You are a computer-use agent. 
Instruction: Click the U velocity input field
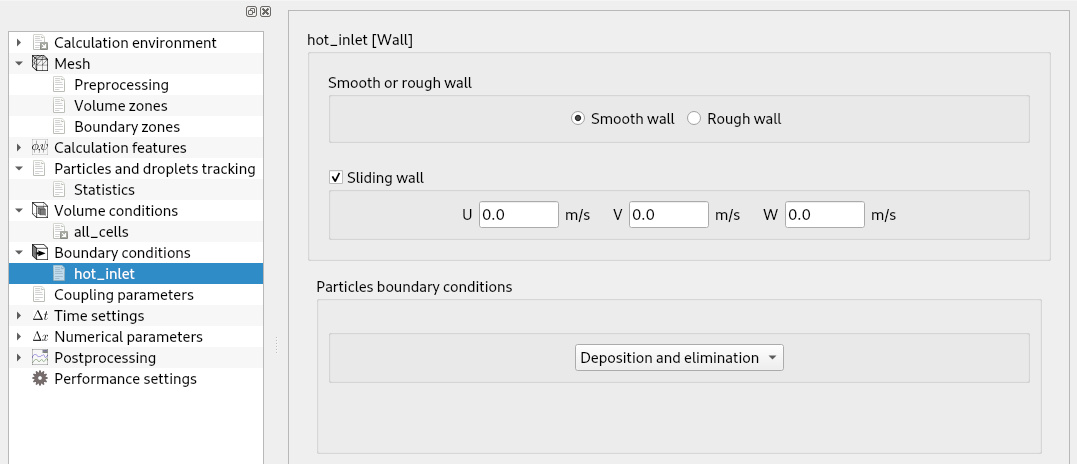click(x=518, y=215)
